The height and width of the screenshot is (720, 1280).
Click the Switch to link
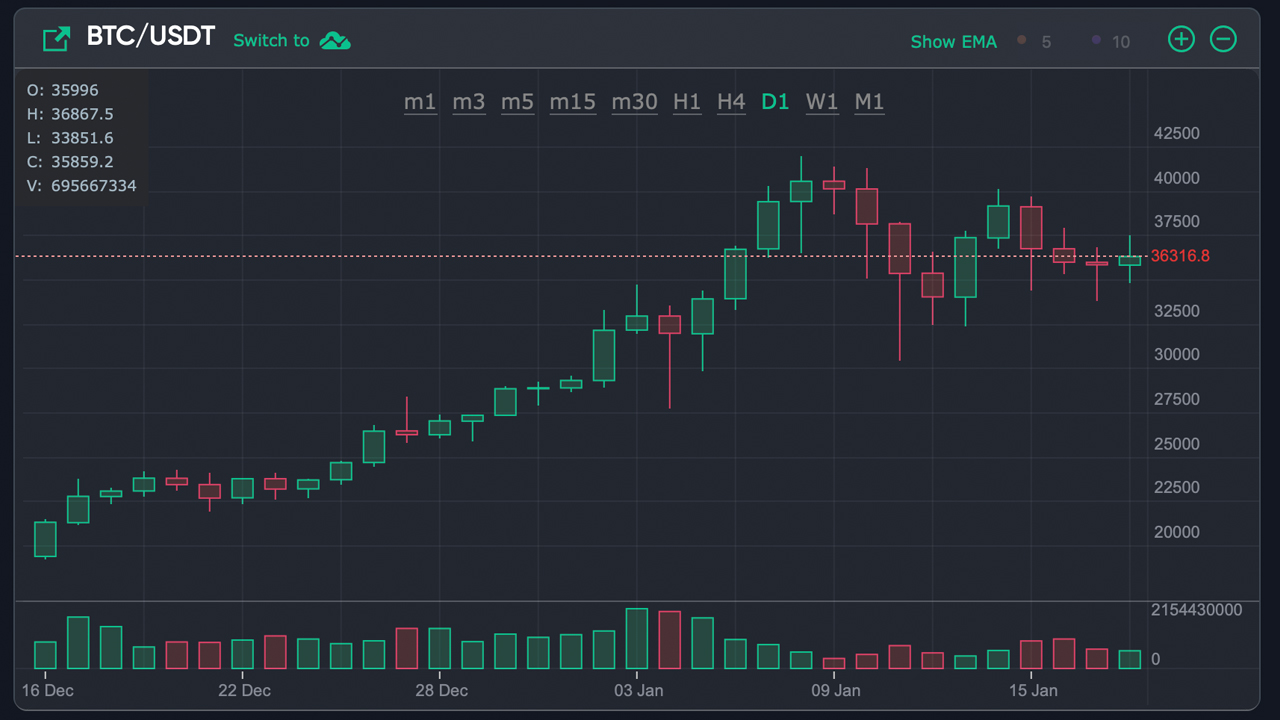coord(271,40)
